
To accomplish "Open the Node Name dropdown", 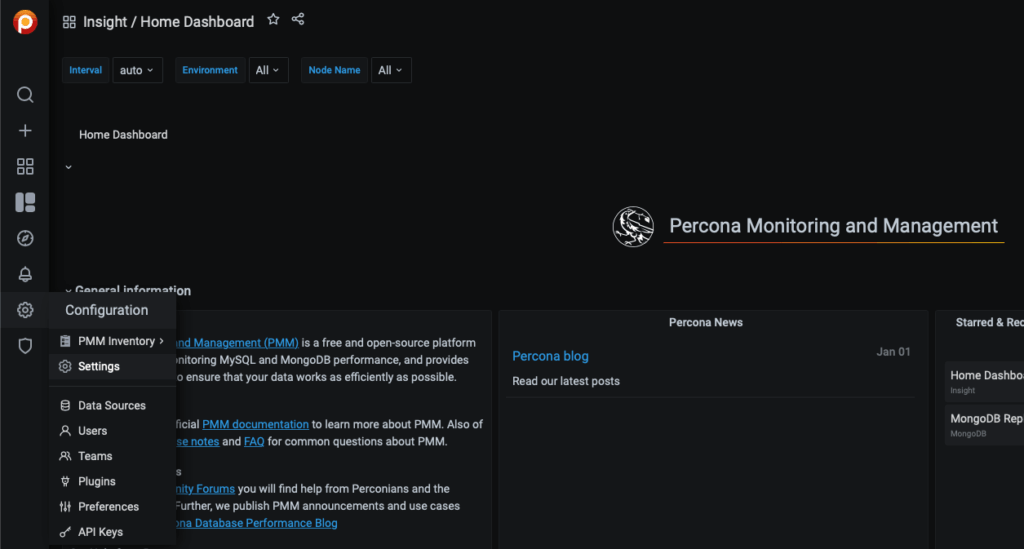I will click(x=390, y=70).
